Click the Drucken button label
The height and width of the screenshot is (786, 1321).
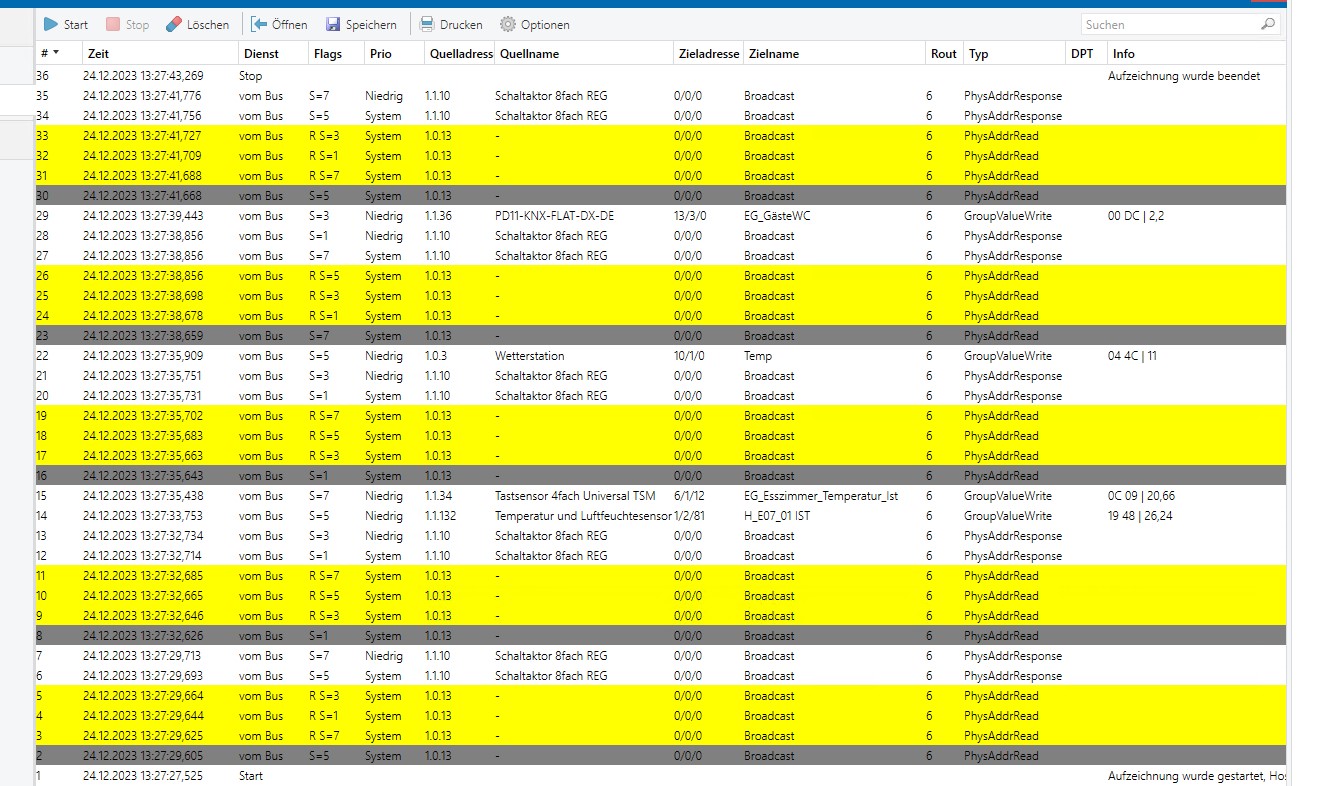point(461,24)
